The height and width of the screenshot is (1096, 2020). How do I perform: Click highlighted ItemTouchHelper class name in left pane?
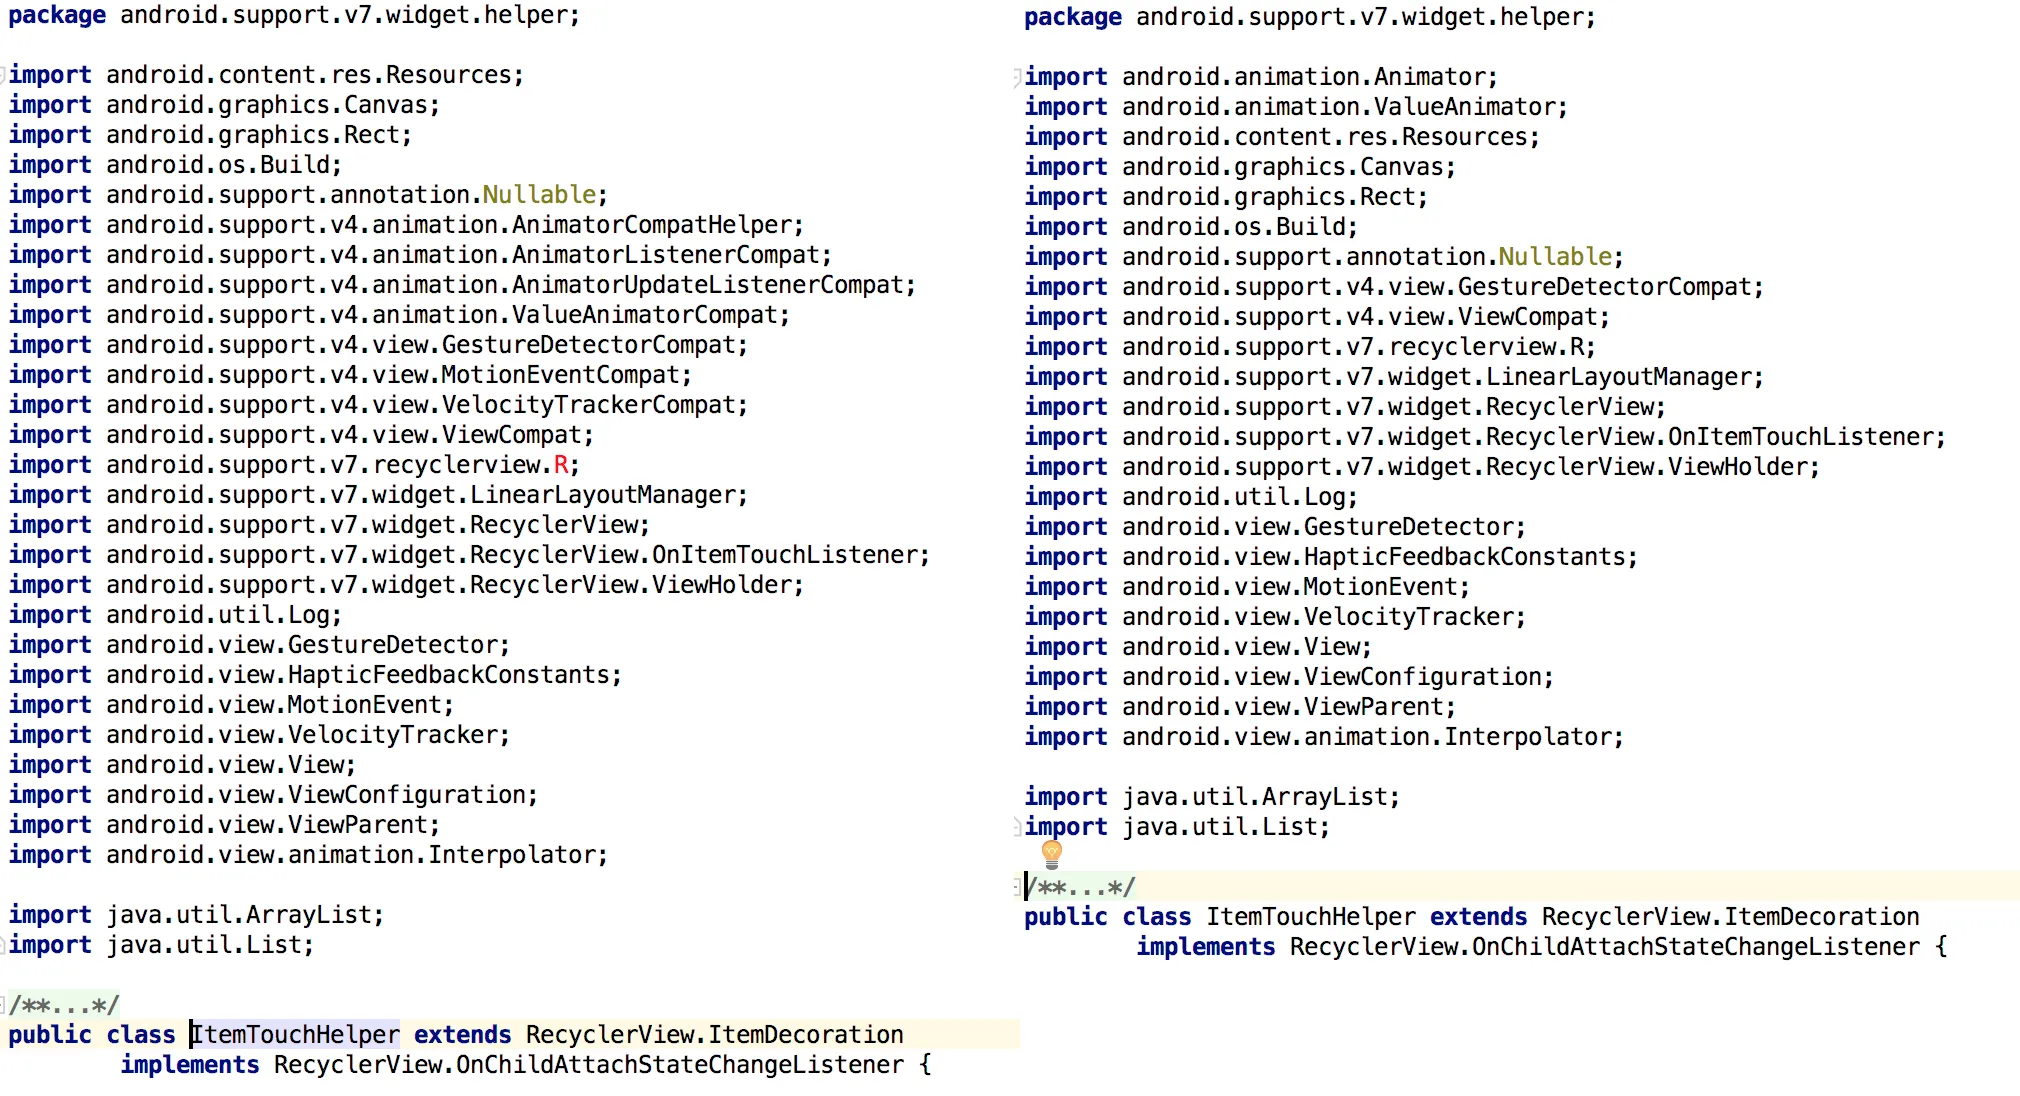click(x=296, y=1034)
